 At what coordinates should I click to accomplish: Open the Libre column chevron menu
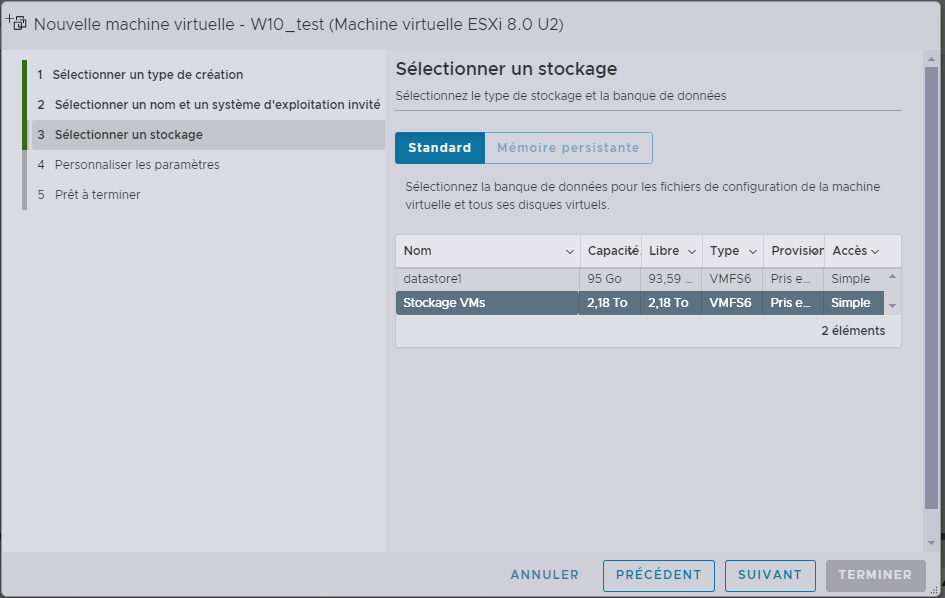(x=692, y=251)
